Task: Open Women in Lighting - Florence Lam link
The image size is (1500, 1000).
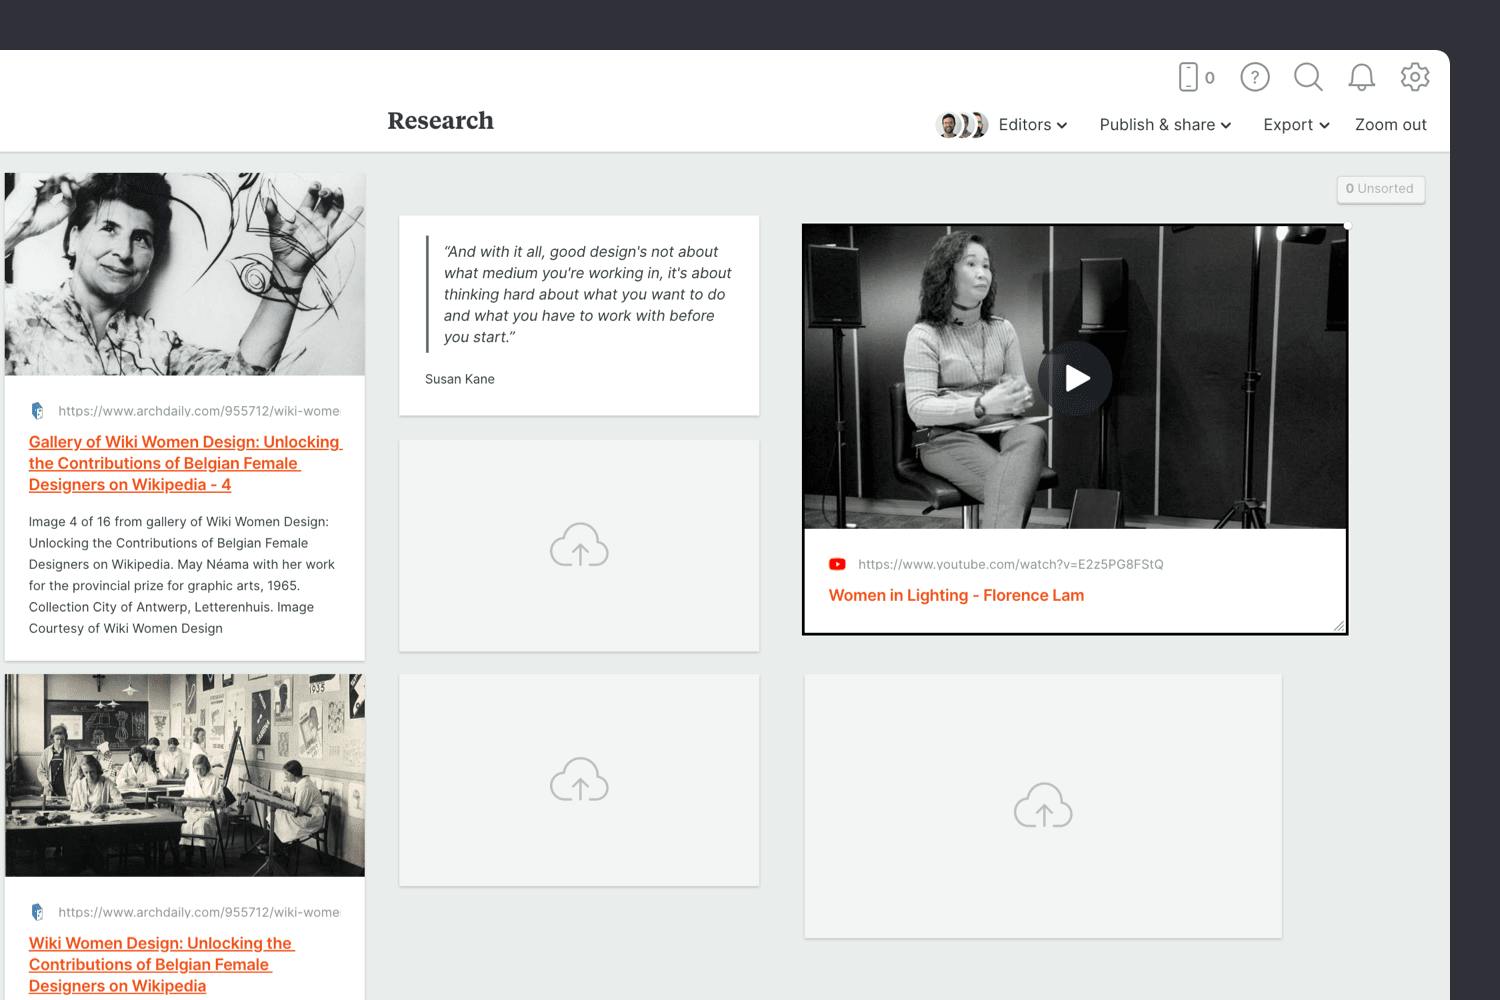Action: pos(956,595)
